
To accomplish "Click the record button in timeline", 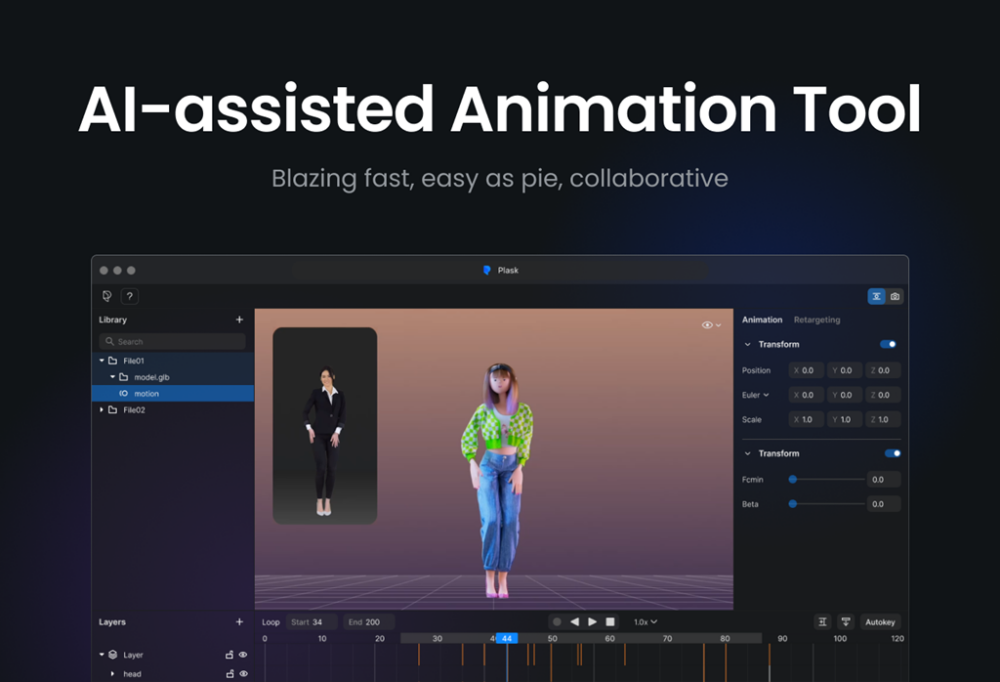I will coord(557,621).
